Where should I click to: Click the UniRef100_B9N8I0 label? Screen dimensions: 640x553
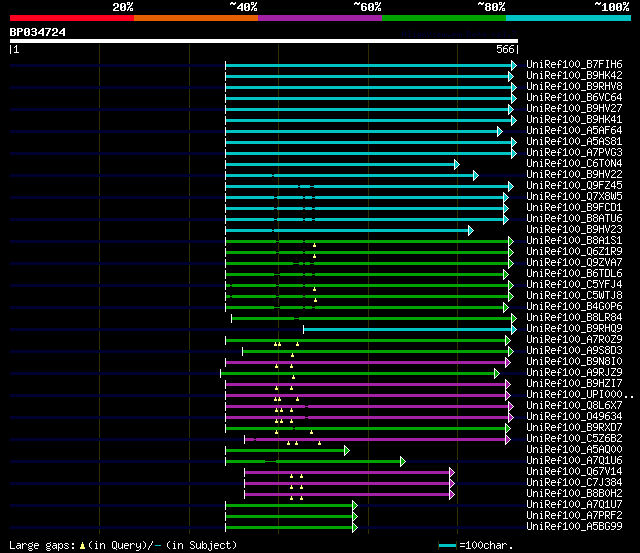pyautogui.click(x=574, y=362)
